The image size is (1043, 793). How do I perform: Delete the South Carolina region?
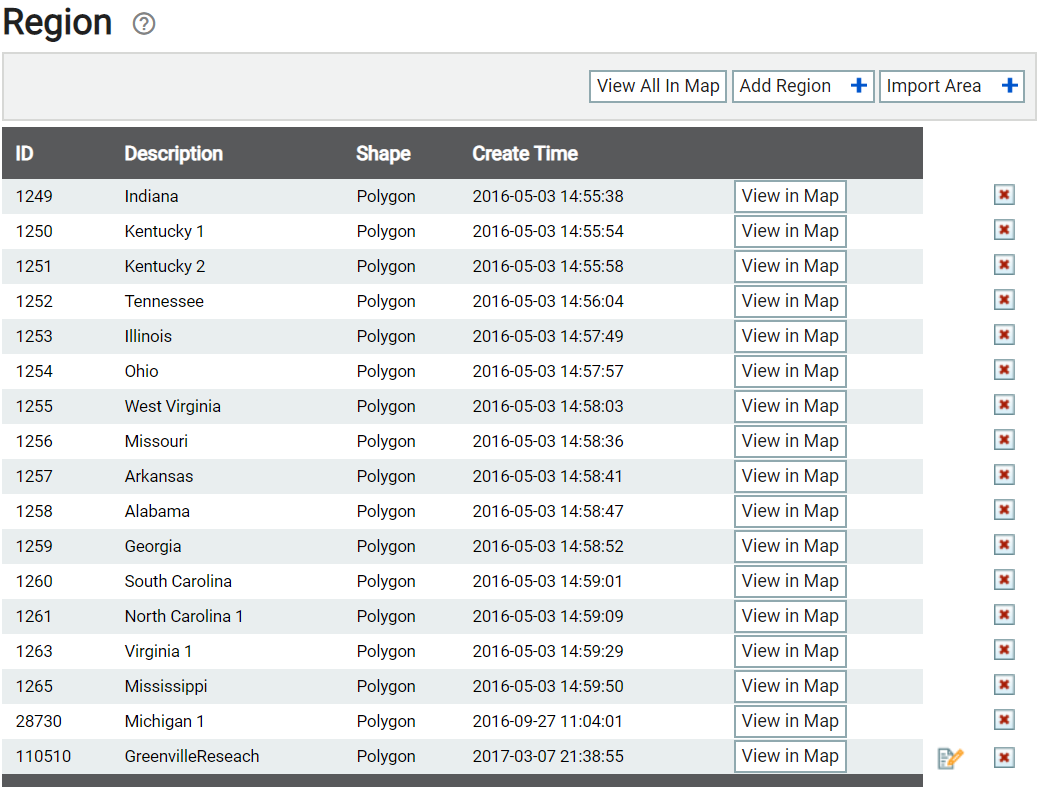[x=1004, y=580]
